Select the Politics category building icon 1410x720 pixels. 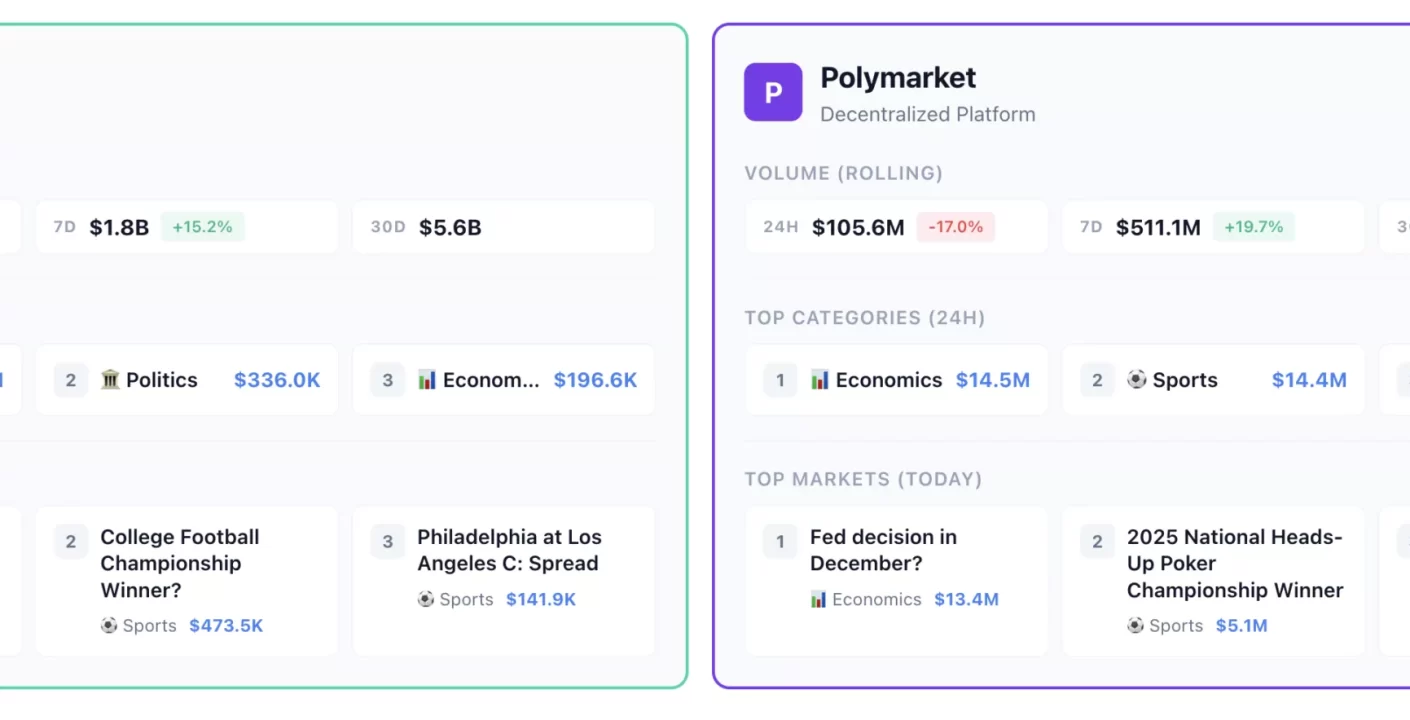[111, 380]
